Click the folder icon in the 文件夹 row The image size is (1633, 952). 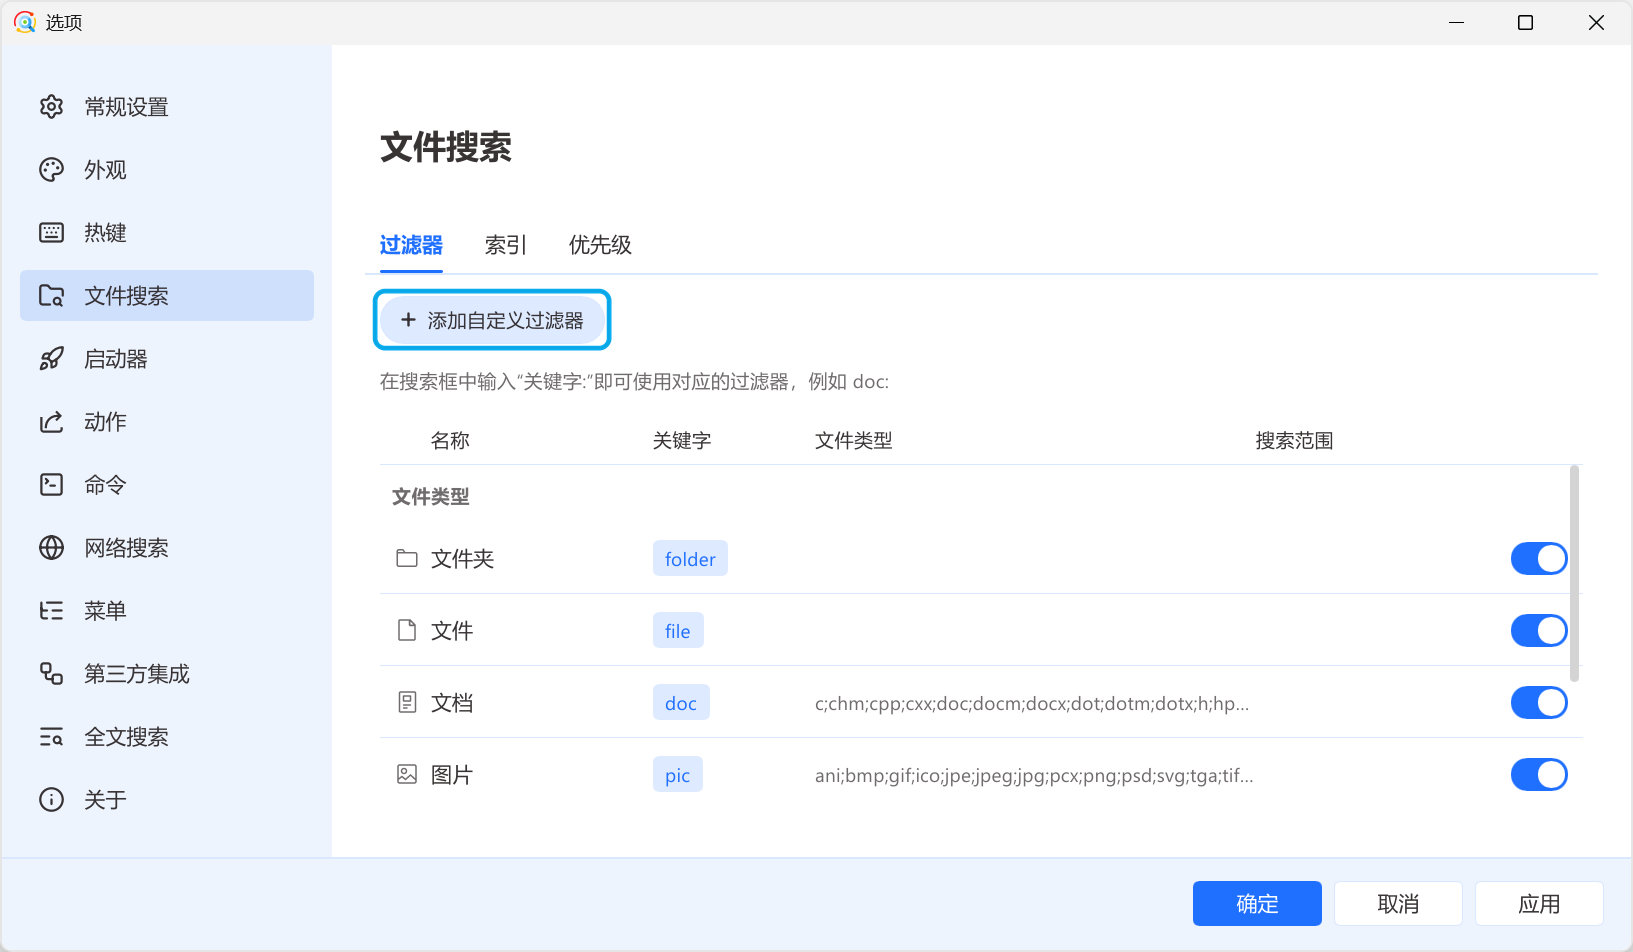407,558
